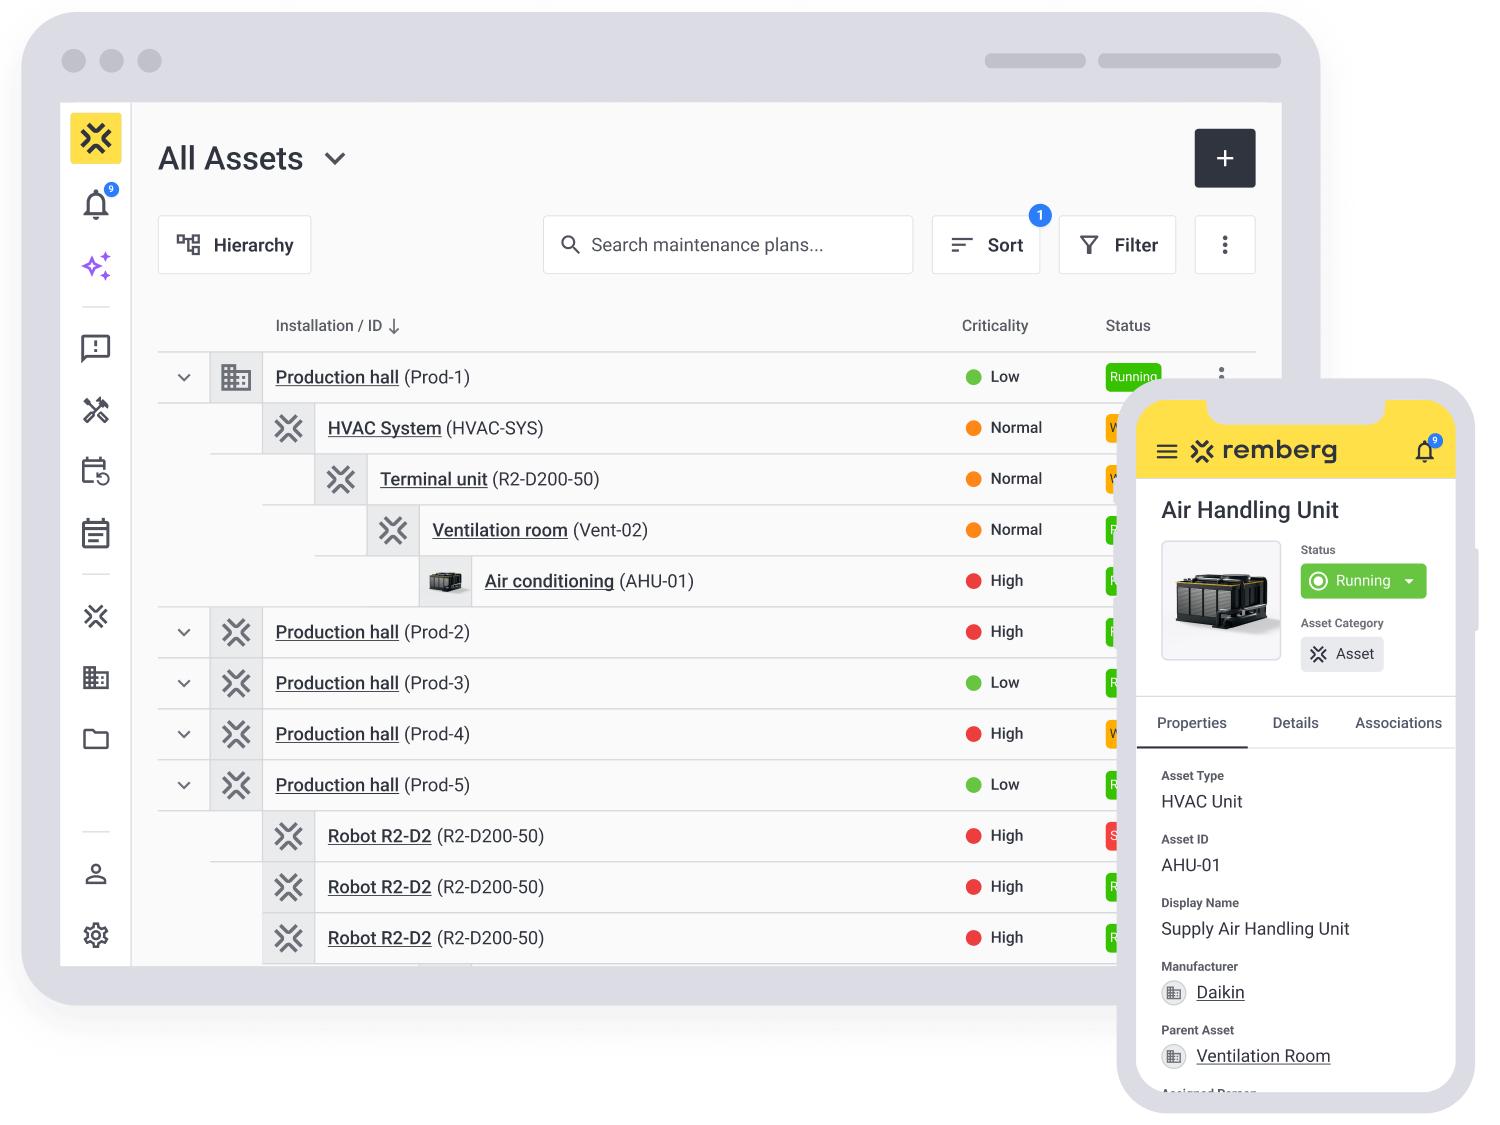Expand the Production hall Prod-4 row
Screen dimensions: 1500x1125
pyautogui.click(x=184, y=734)
